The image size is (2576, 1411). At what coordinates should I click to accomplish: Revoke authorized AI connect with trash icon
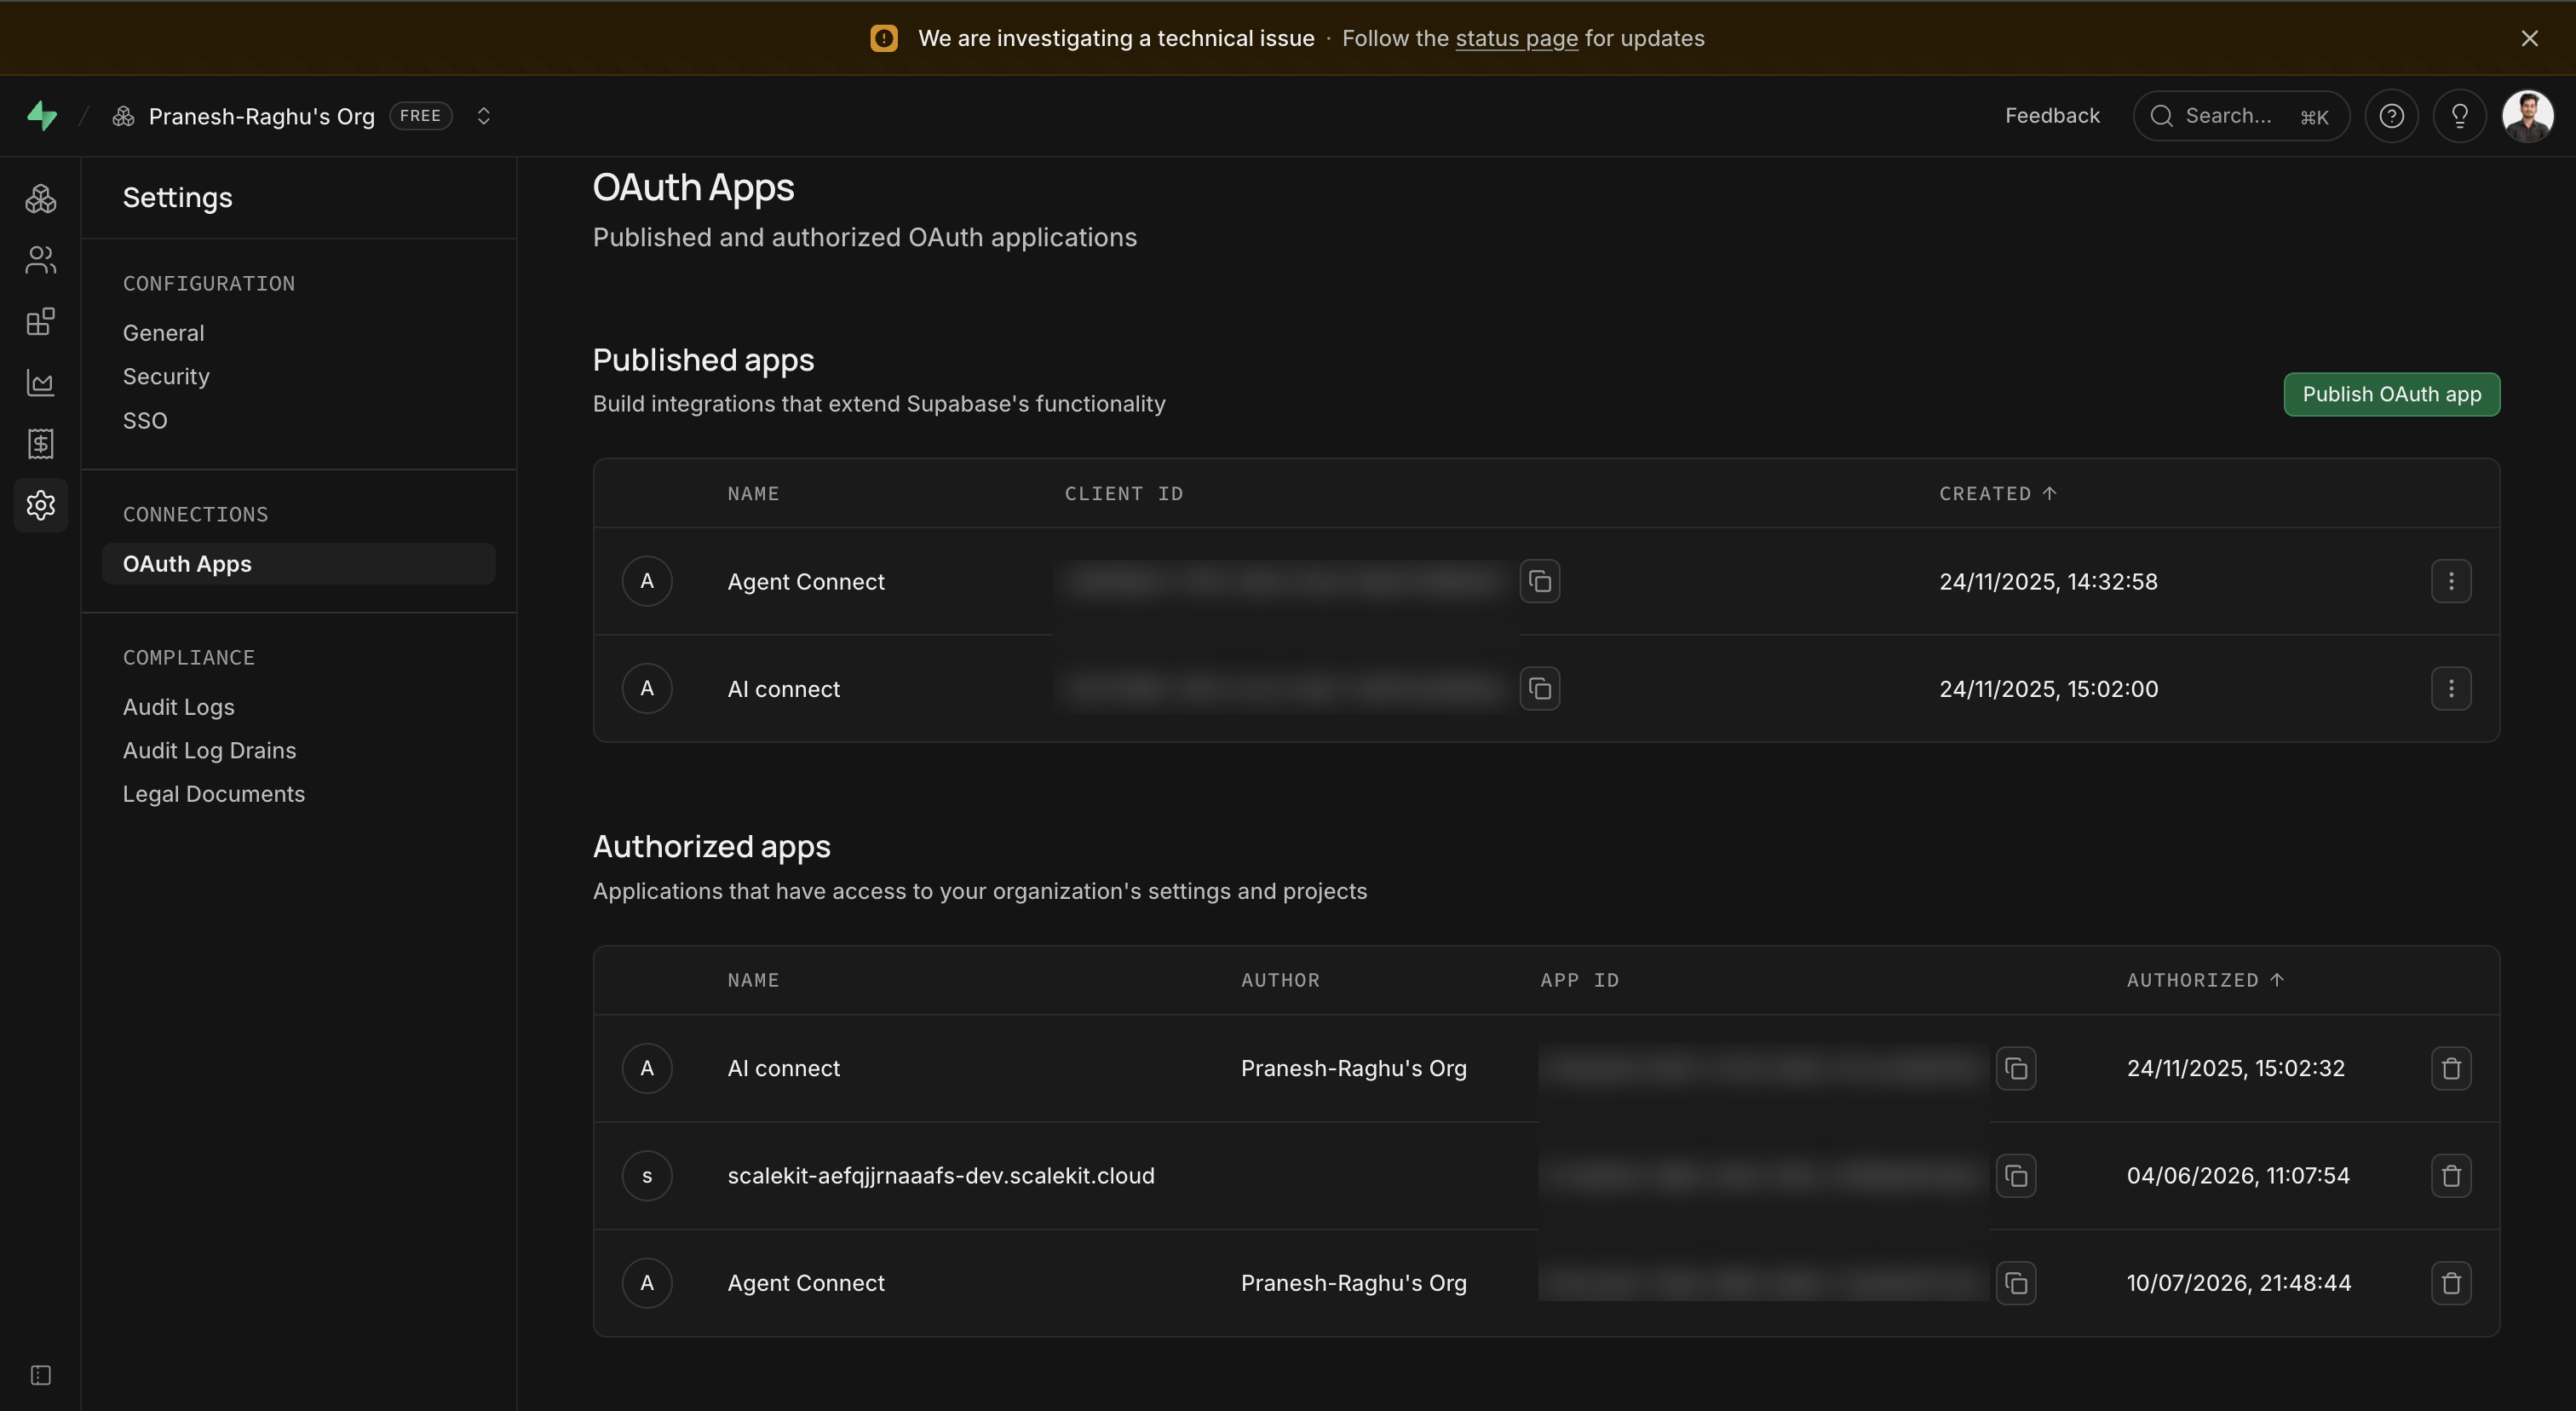point(2451,1068)
